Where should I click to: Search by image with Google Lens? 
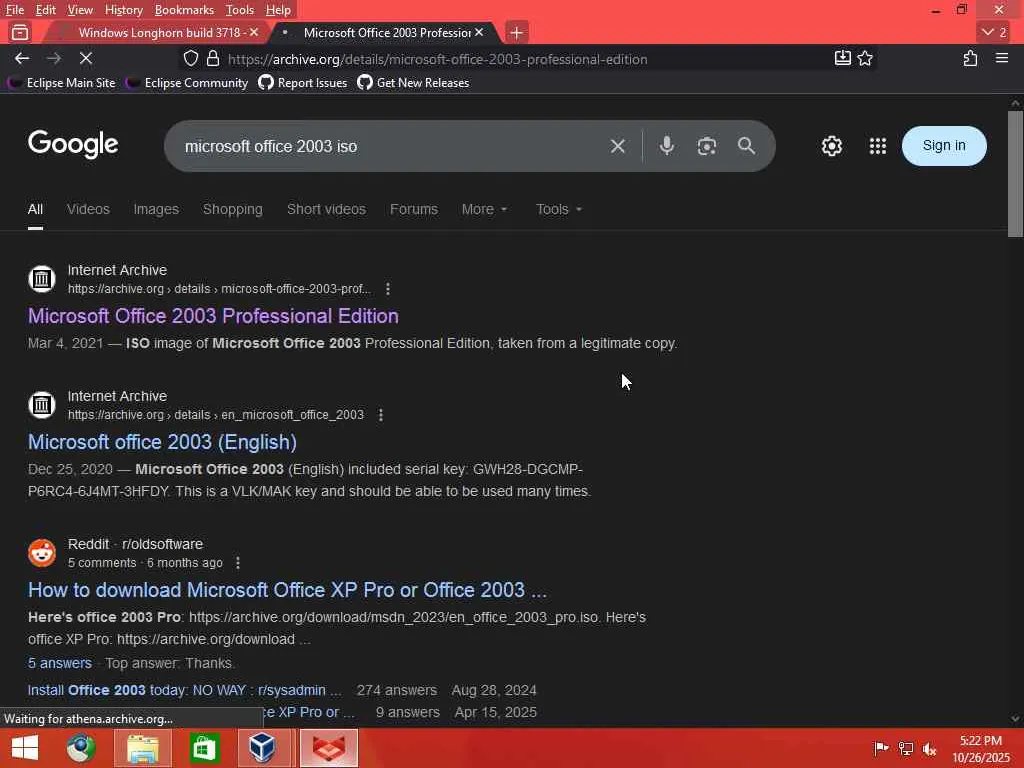coord(707,146)
